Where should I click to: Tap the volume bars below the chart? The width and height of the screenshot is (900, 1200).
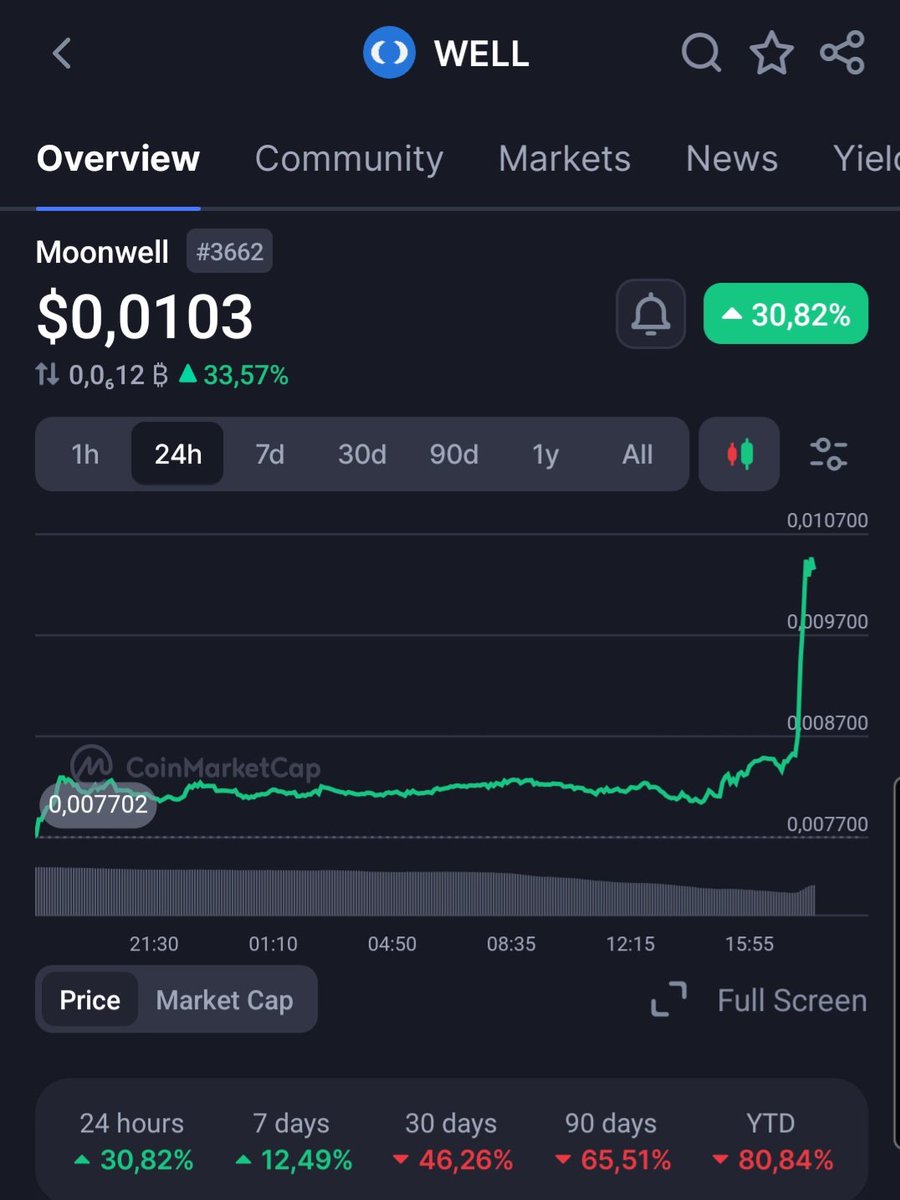click(x=425, y=891)
